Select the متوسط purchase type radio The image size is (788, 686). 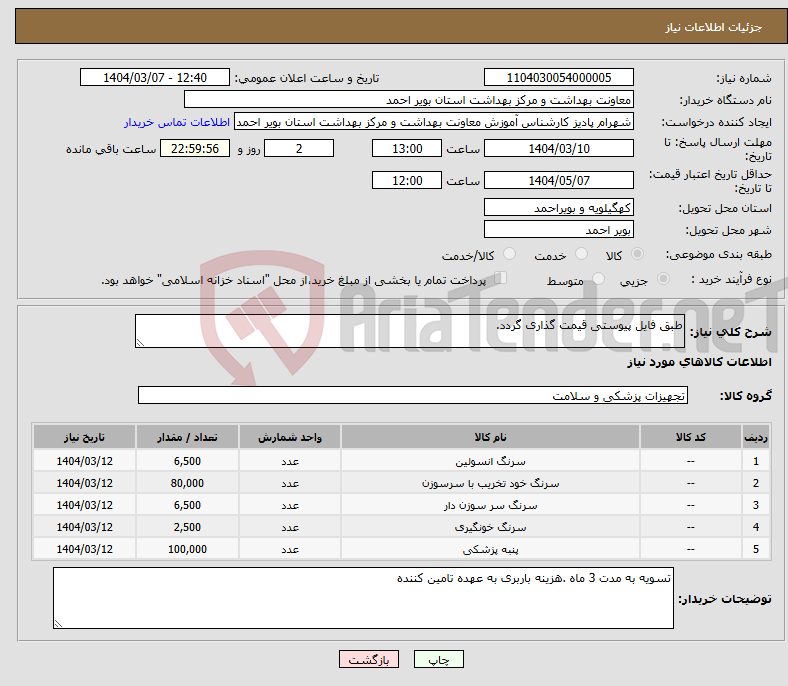[599, 278]
